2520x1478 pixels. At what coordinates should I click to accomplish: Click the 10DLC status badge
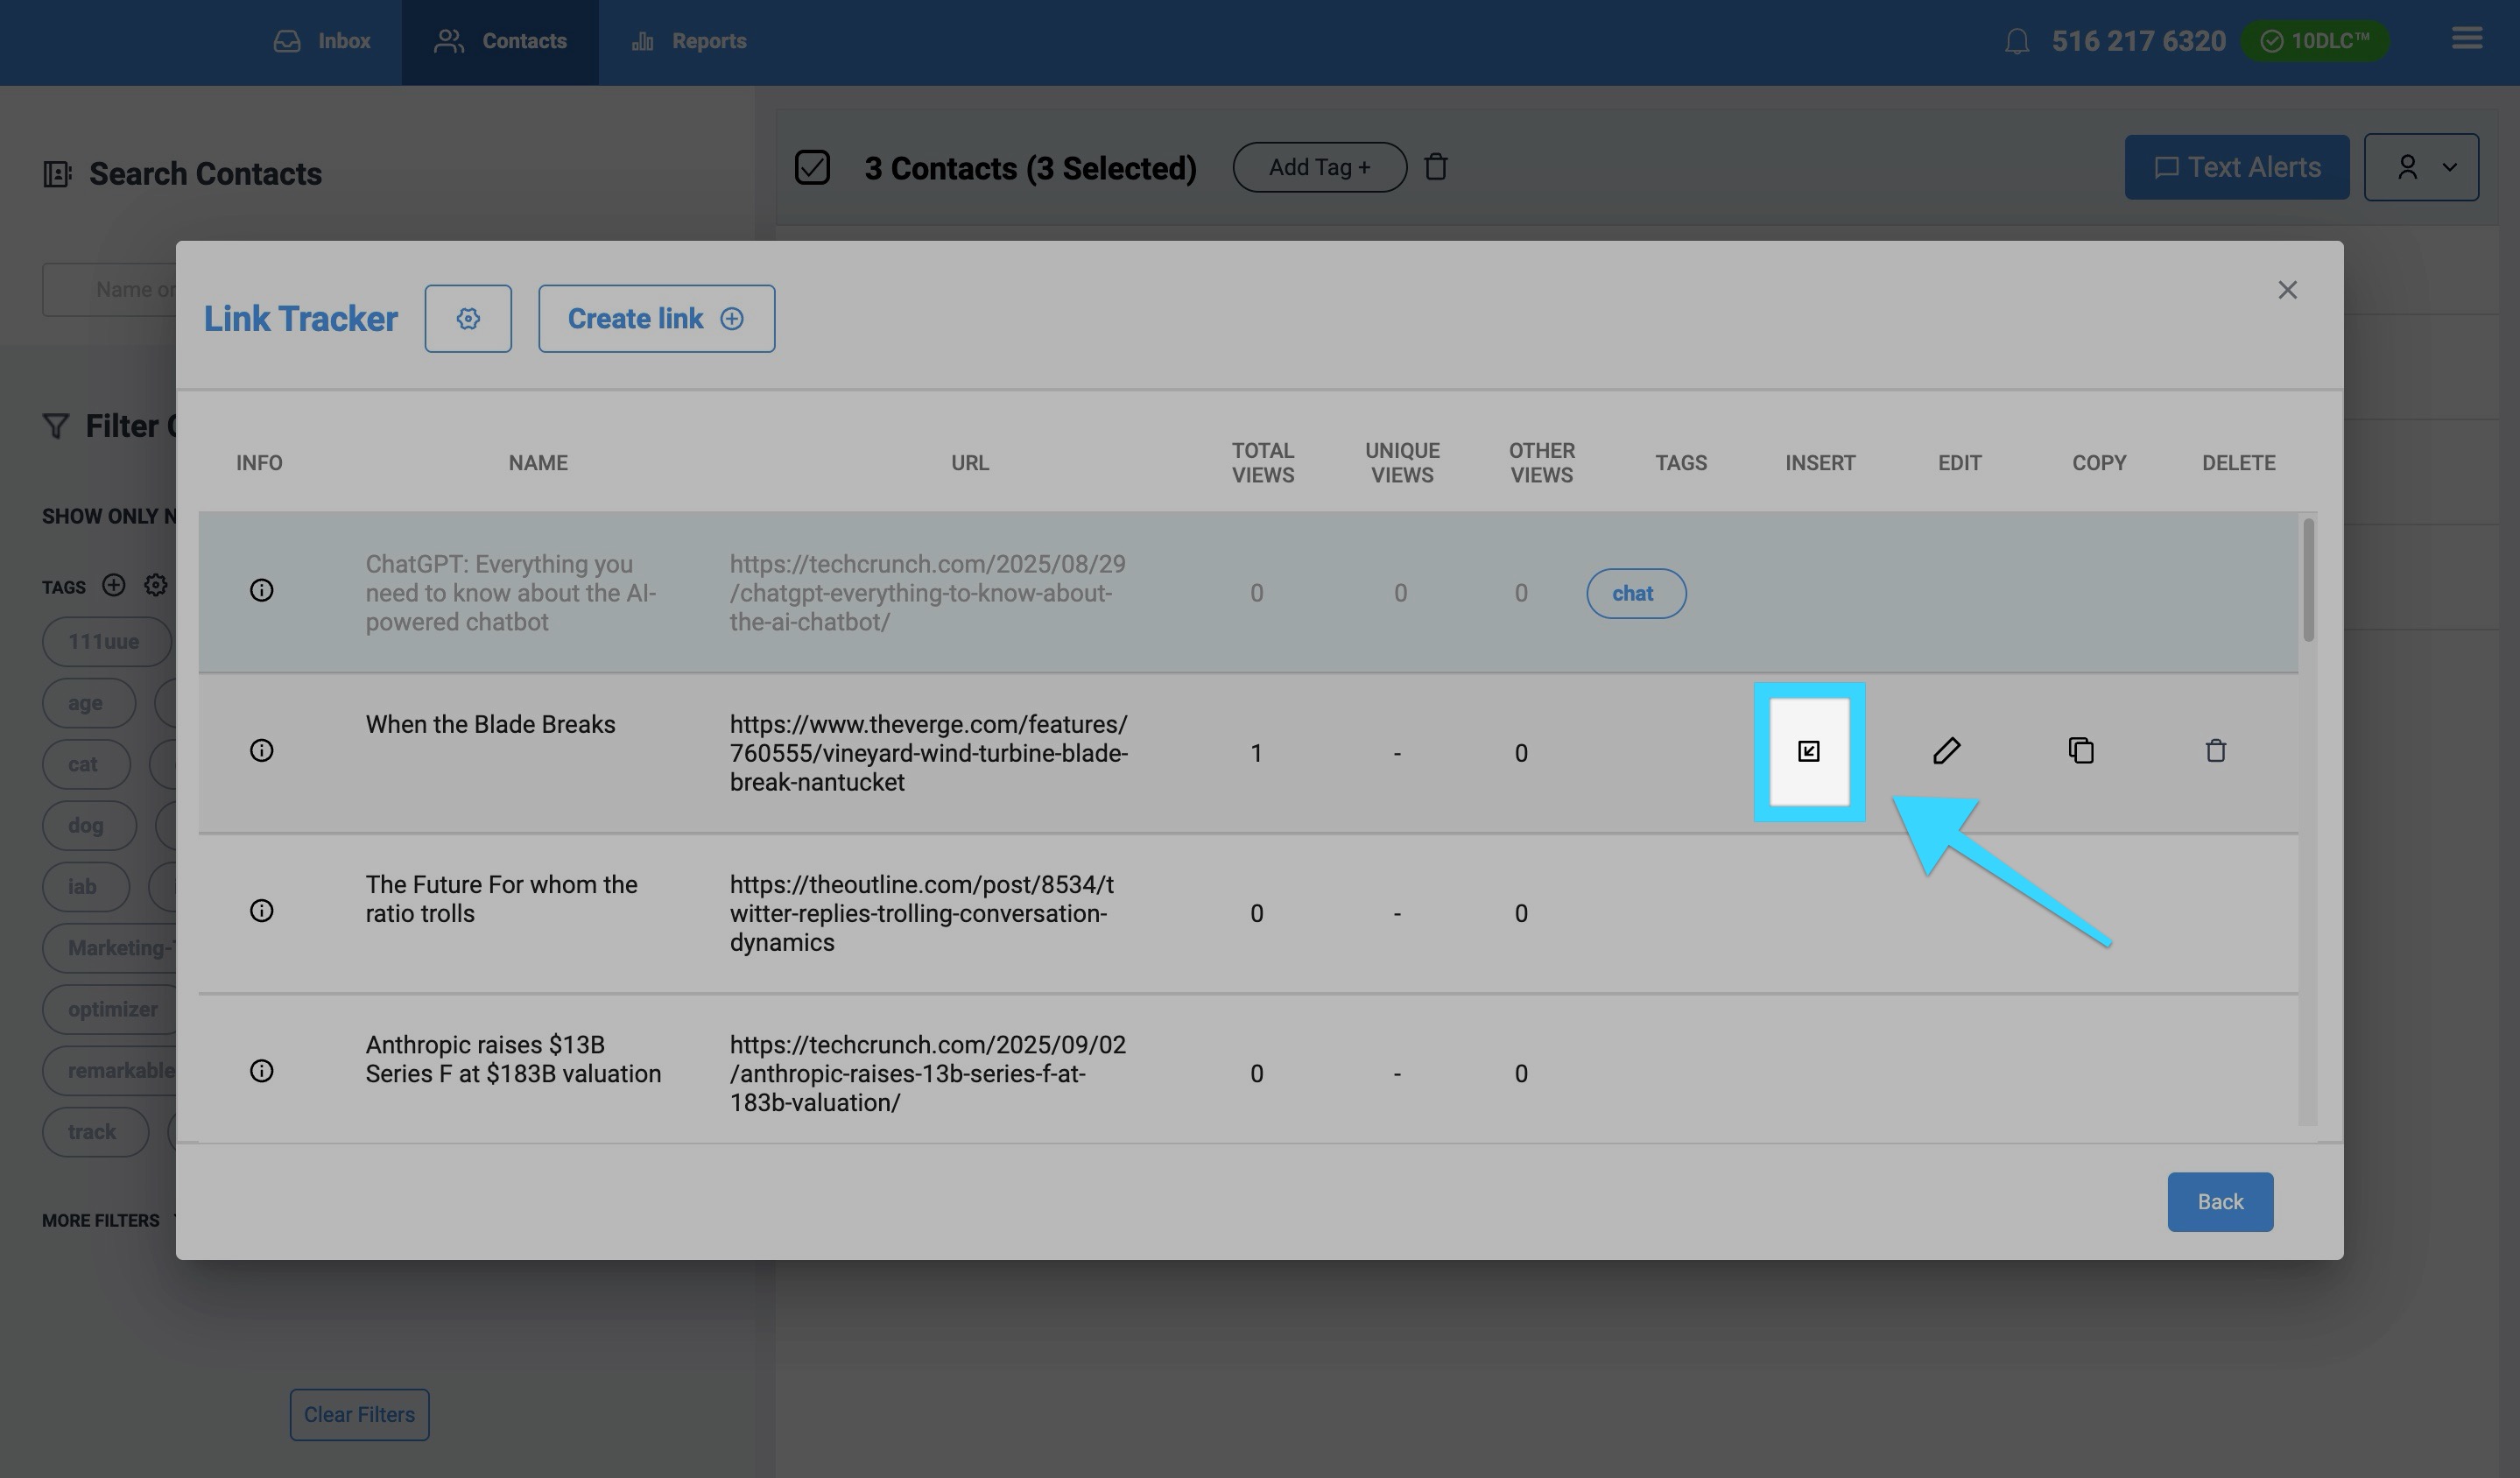click(2315, 41)
